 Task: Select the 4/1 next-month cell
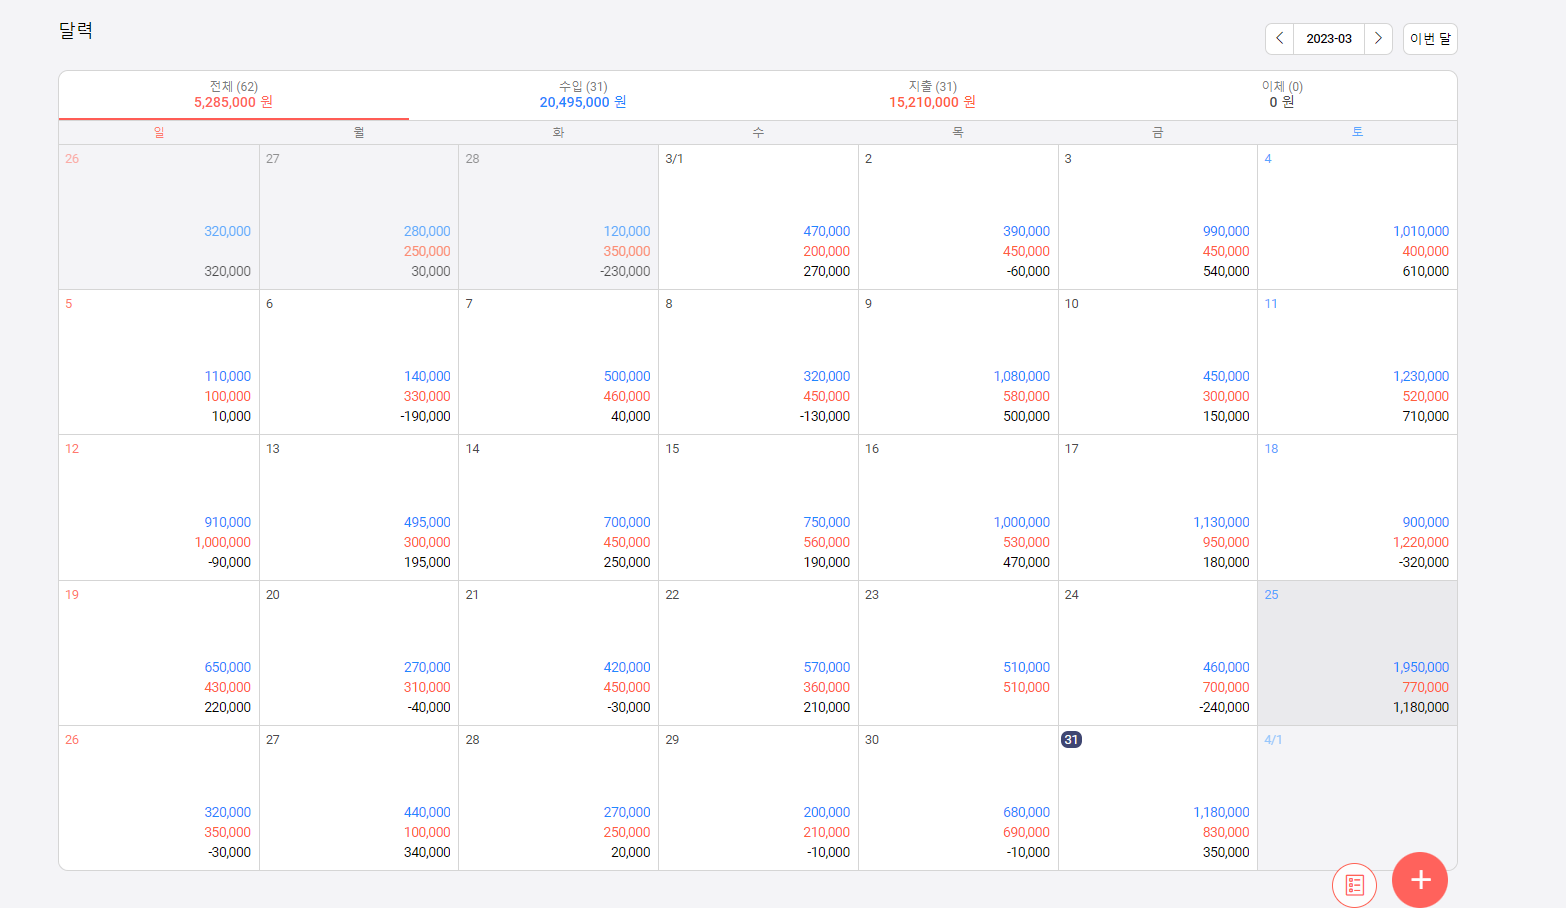pyautogui.click(x=1357, y=798)
